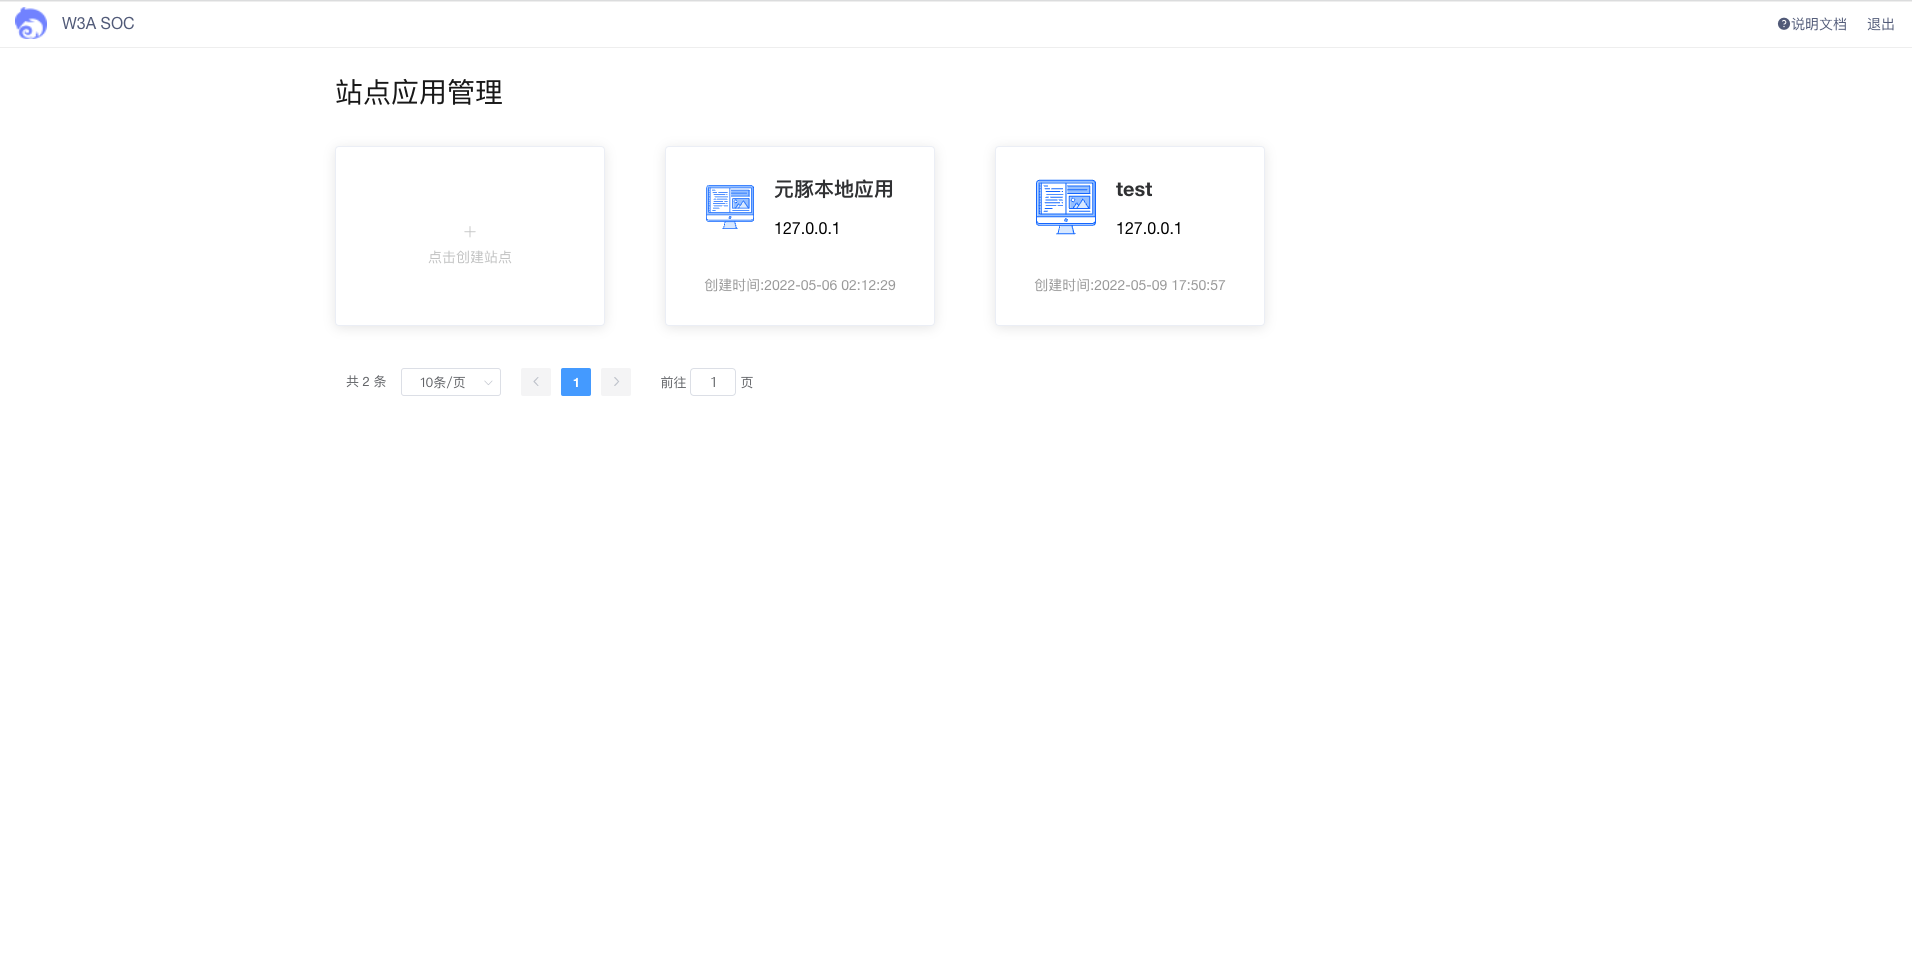The image size is (1912, 965).
Task: Click the 站点应用管理 page title
Action: point(418,92)
